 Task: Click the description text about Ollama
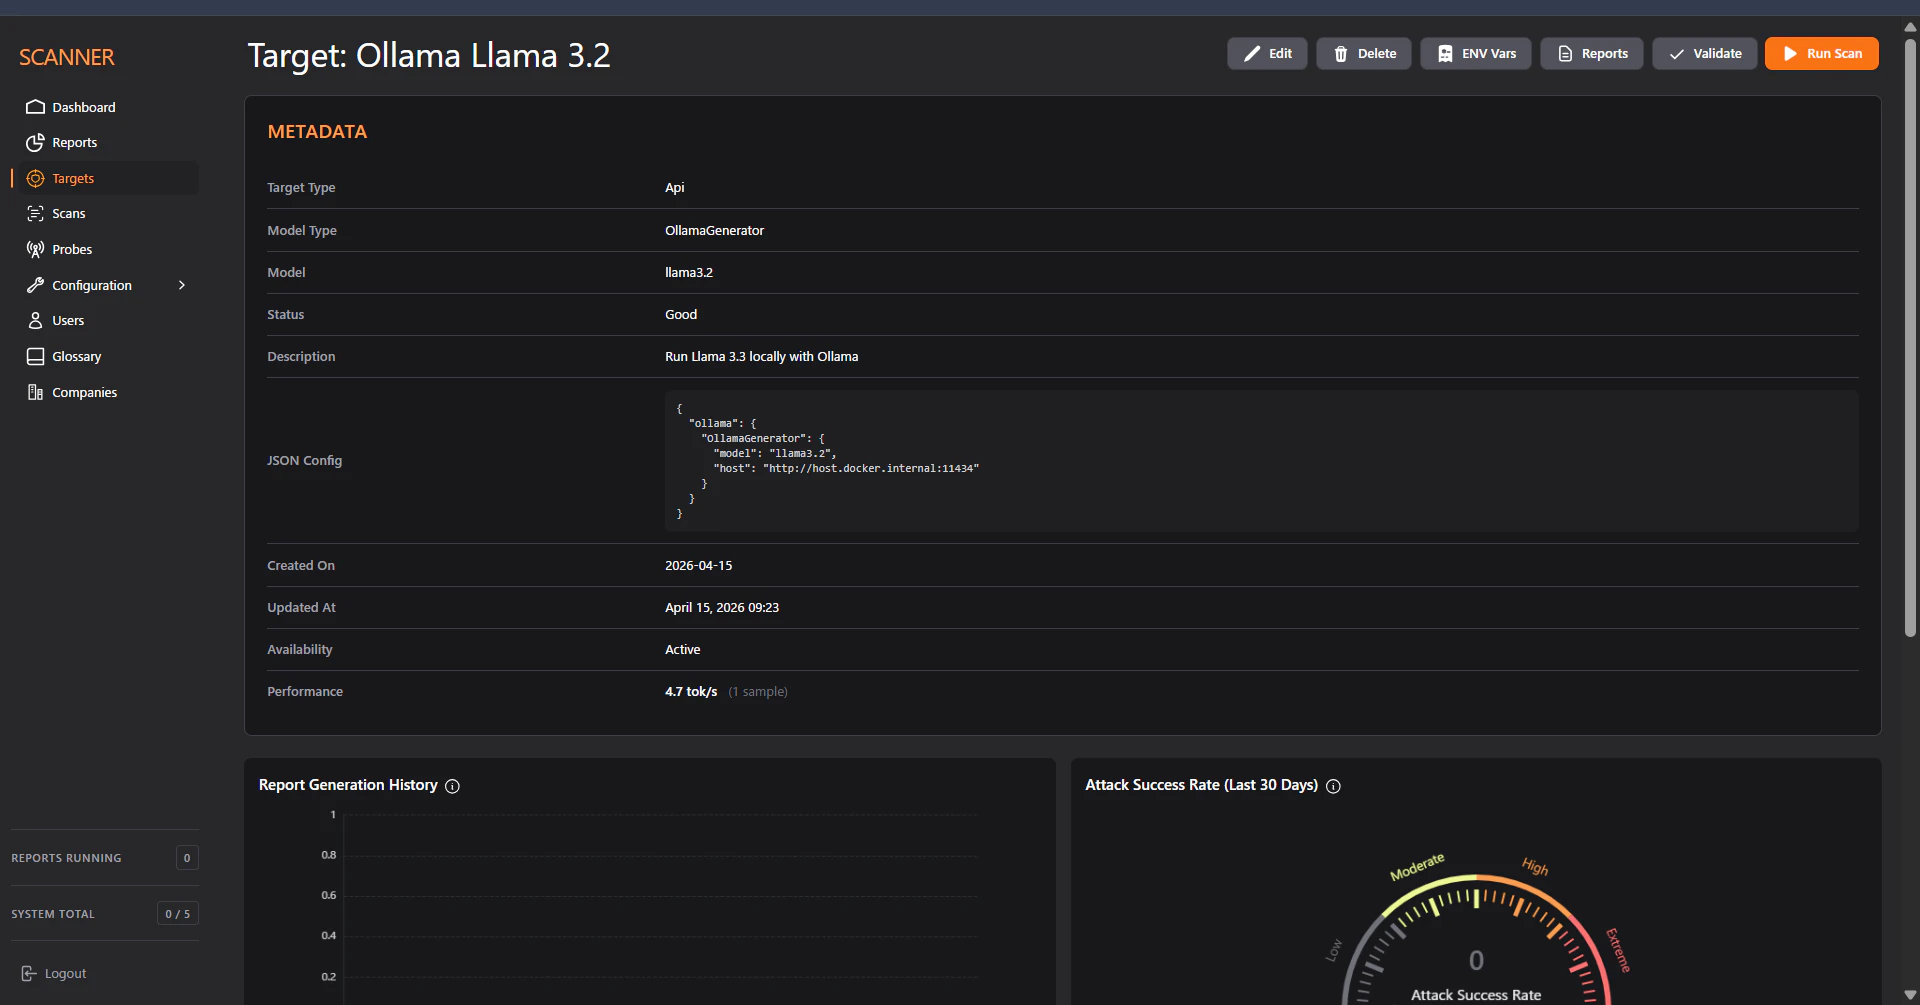click(761, 357)
